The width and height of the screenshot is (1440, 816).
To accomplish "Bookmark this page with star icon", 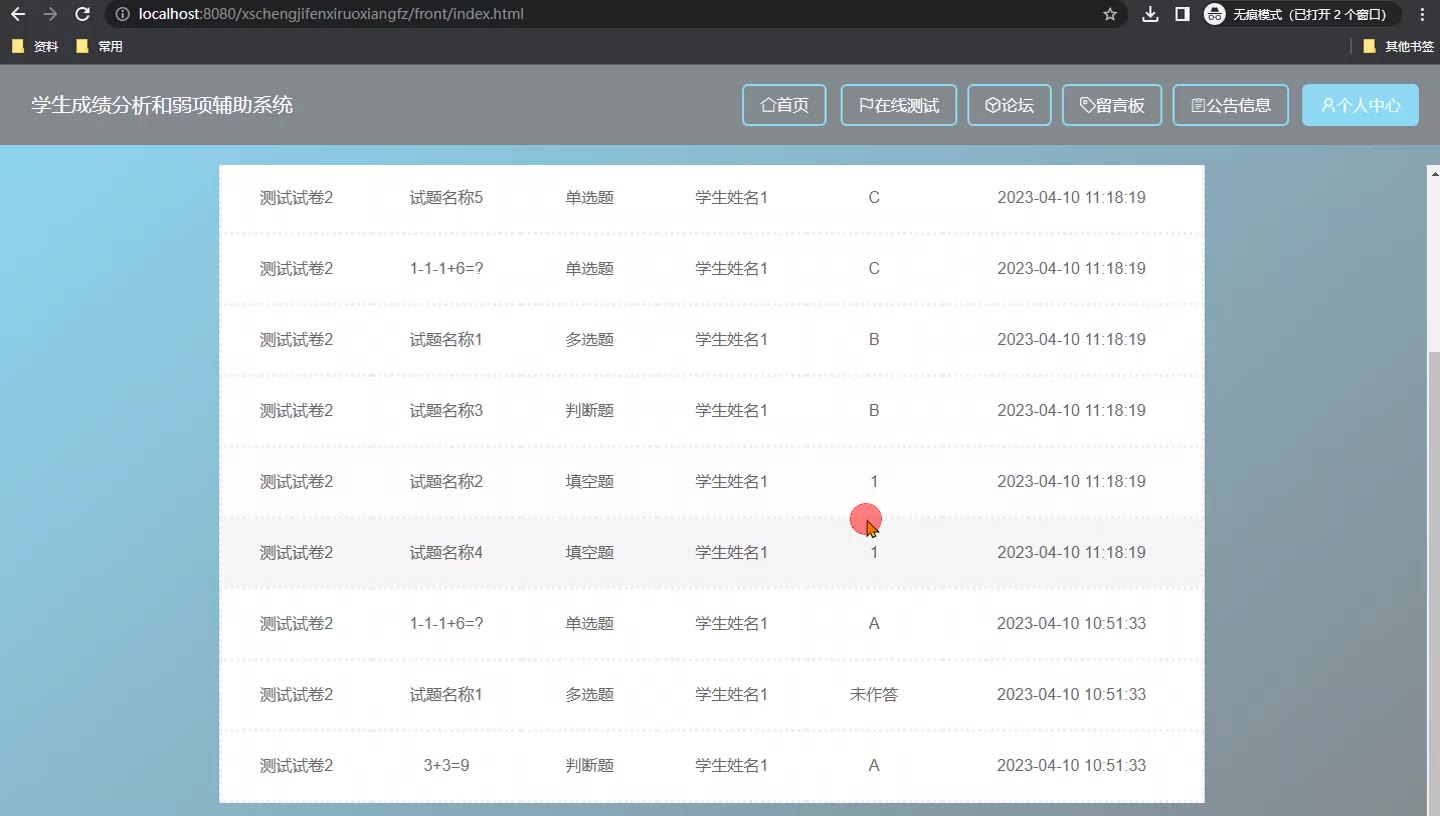I will [x=1109, y=14].
